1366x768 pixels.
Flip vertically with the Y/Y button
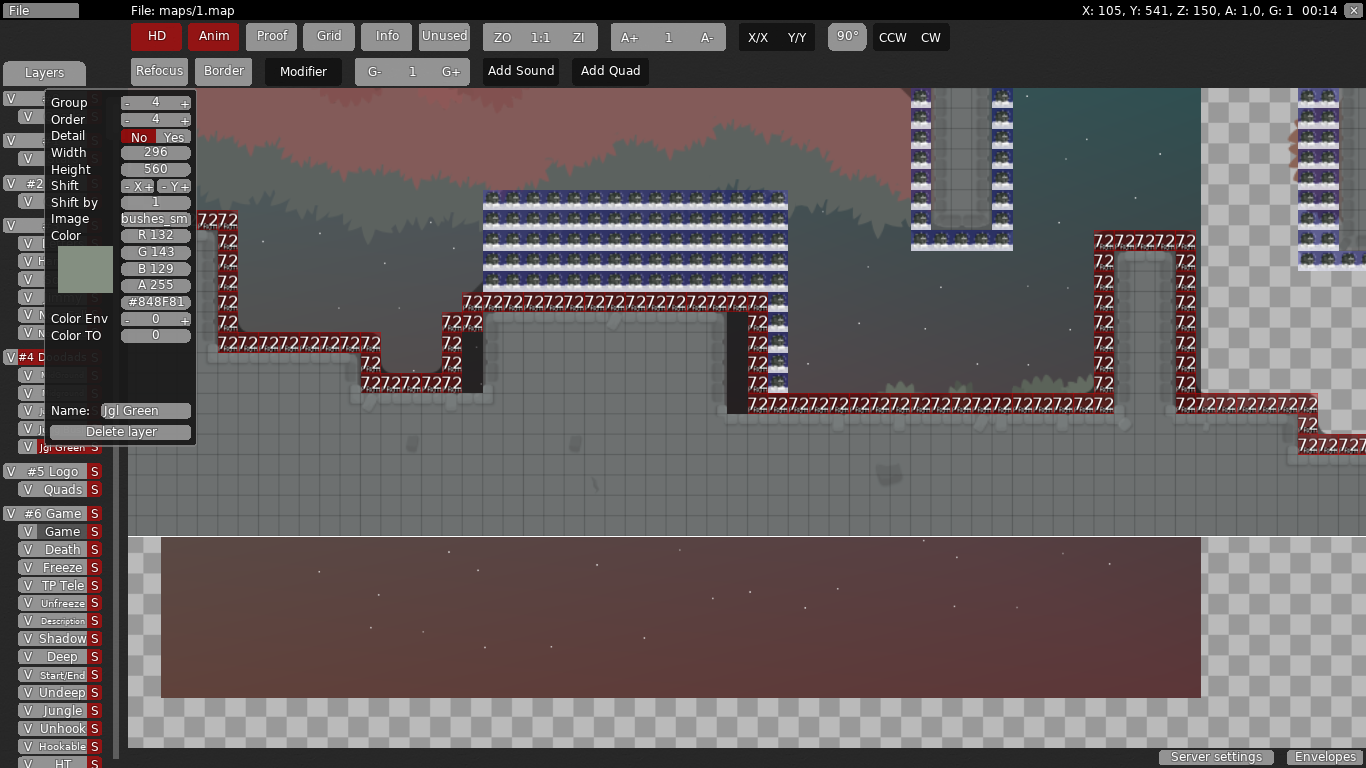point(796,38)
